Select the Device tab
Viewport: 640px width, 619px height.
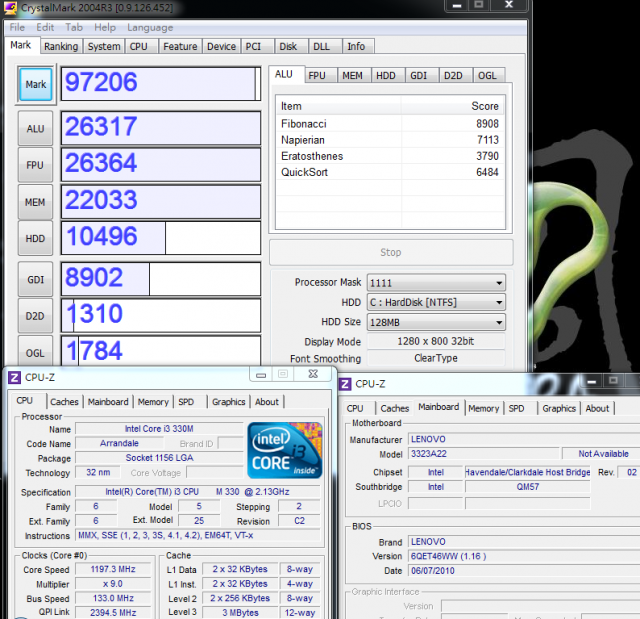click(221, 47)
